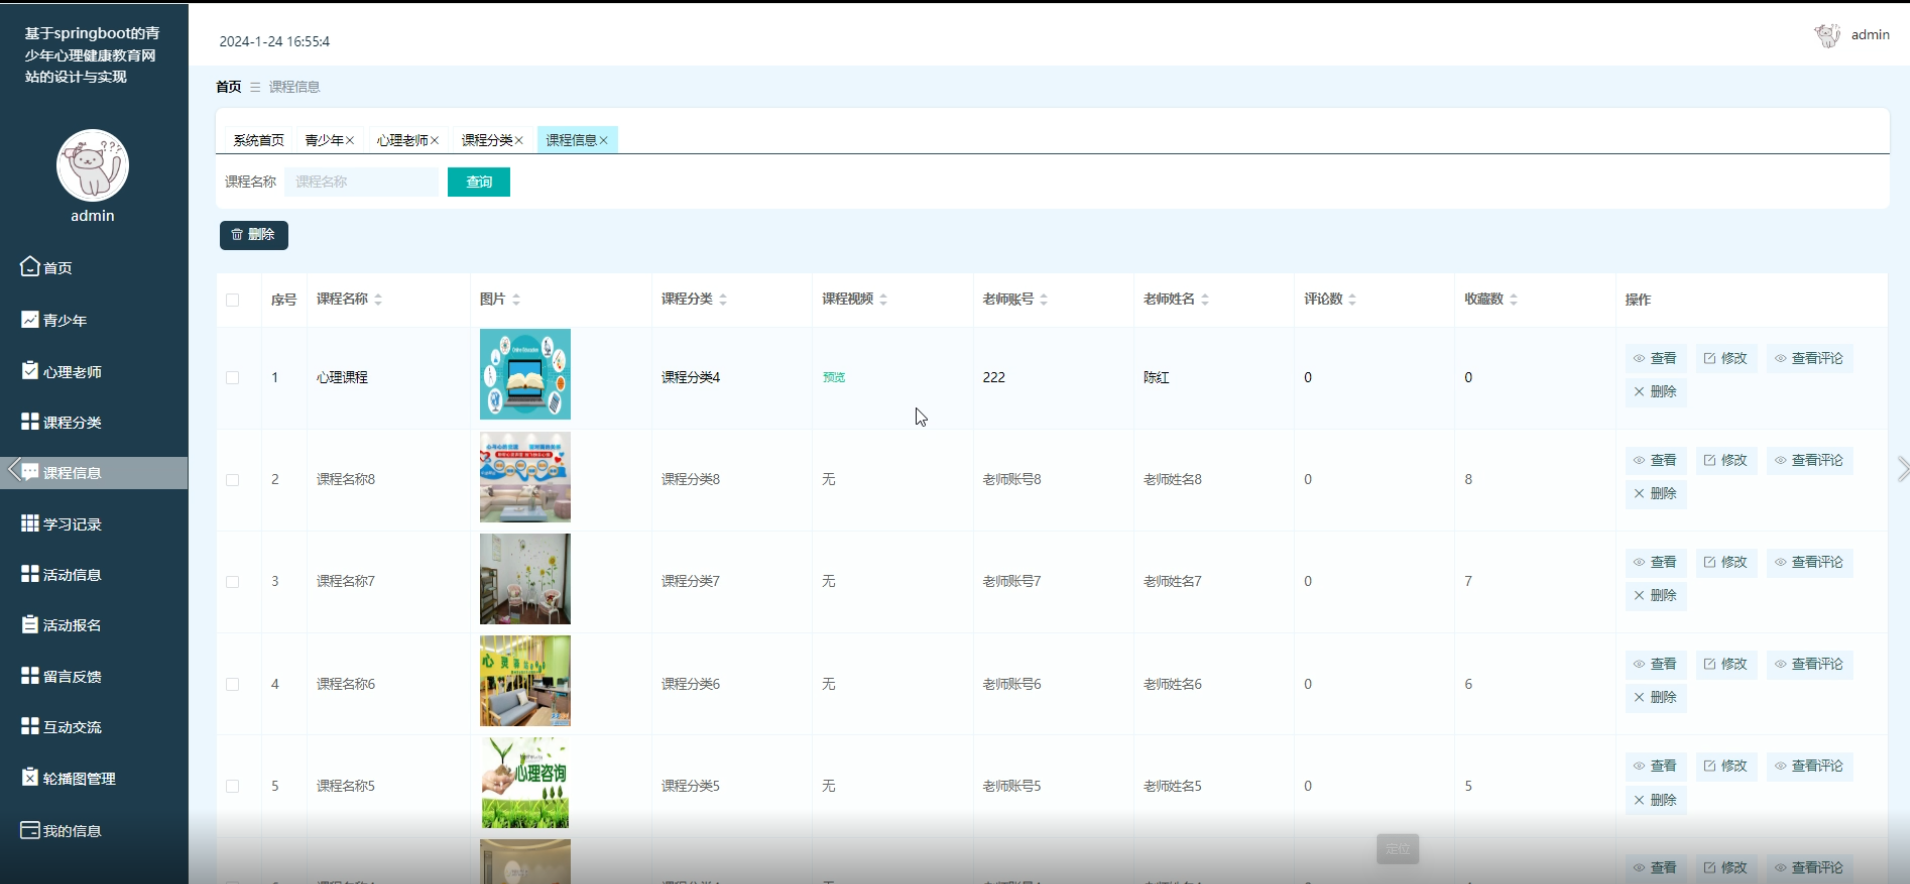The width and height of the screenshot is (1910, 884).
Task: Click 修改 for the 课程名称8 row
Action: click(1726, 461)
